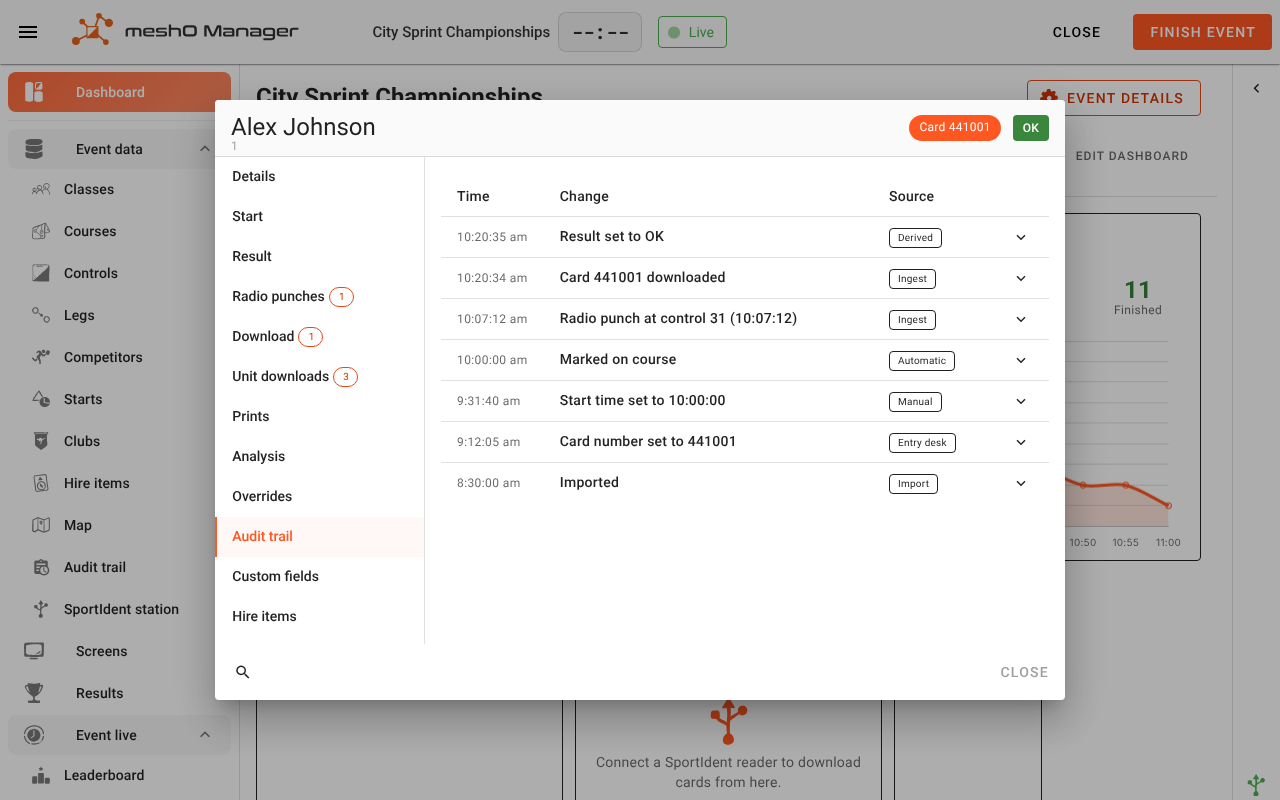Open the Unit downloads tab
This screenshot has width=1280, height=800.
click(320, 376)
